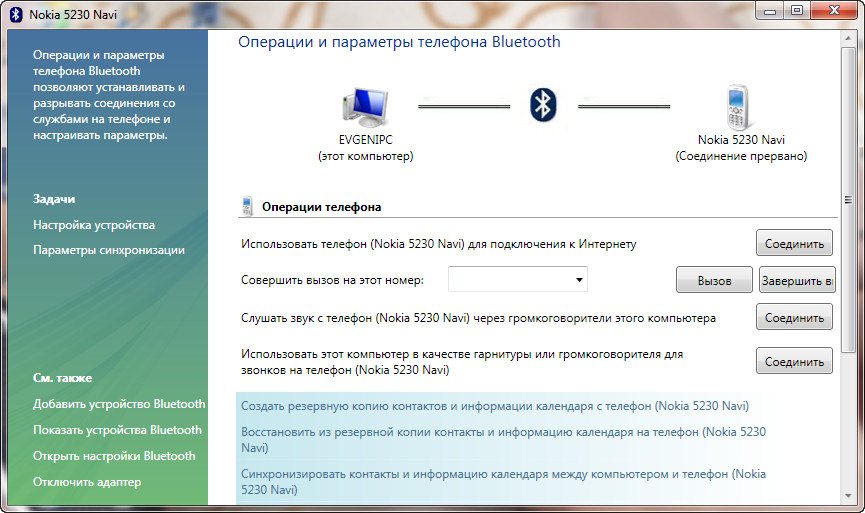The image size is (865, 513).
Task: Click the vertical scrollbar on the right
Action: click(849, 200)
